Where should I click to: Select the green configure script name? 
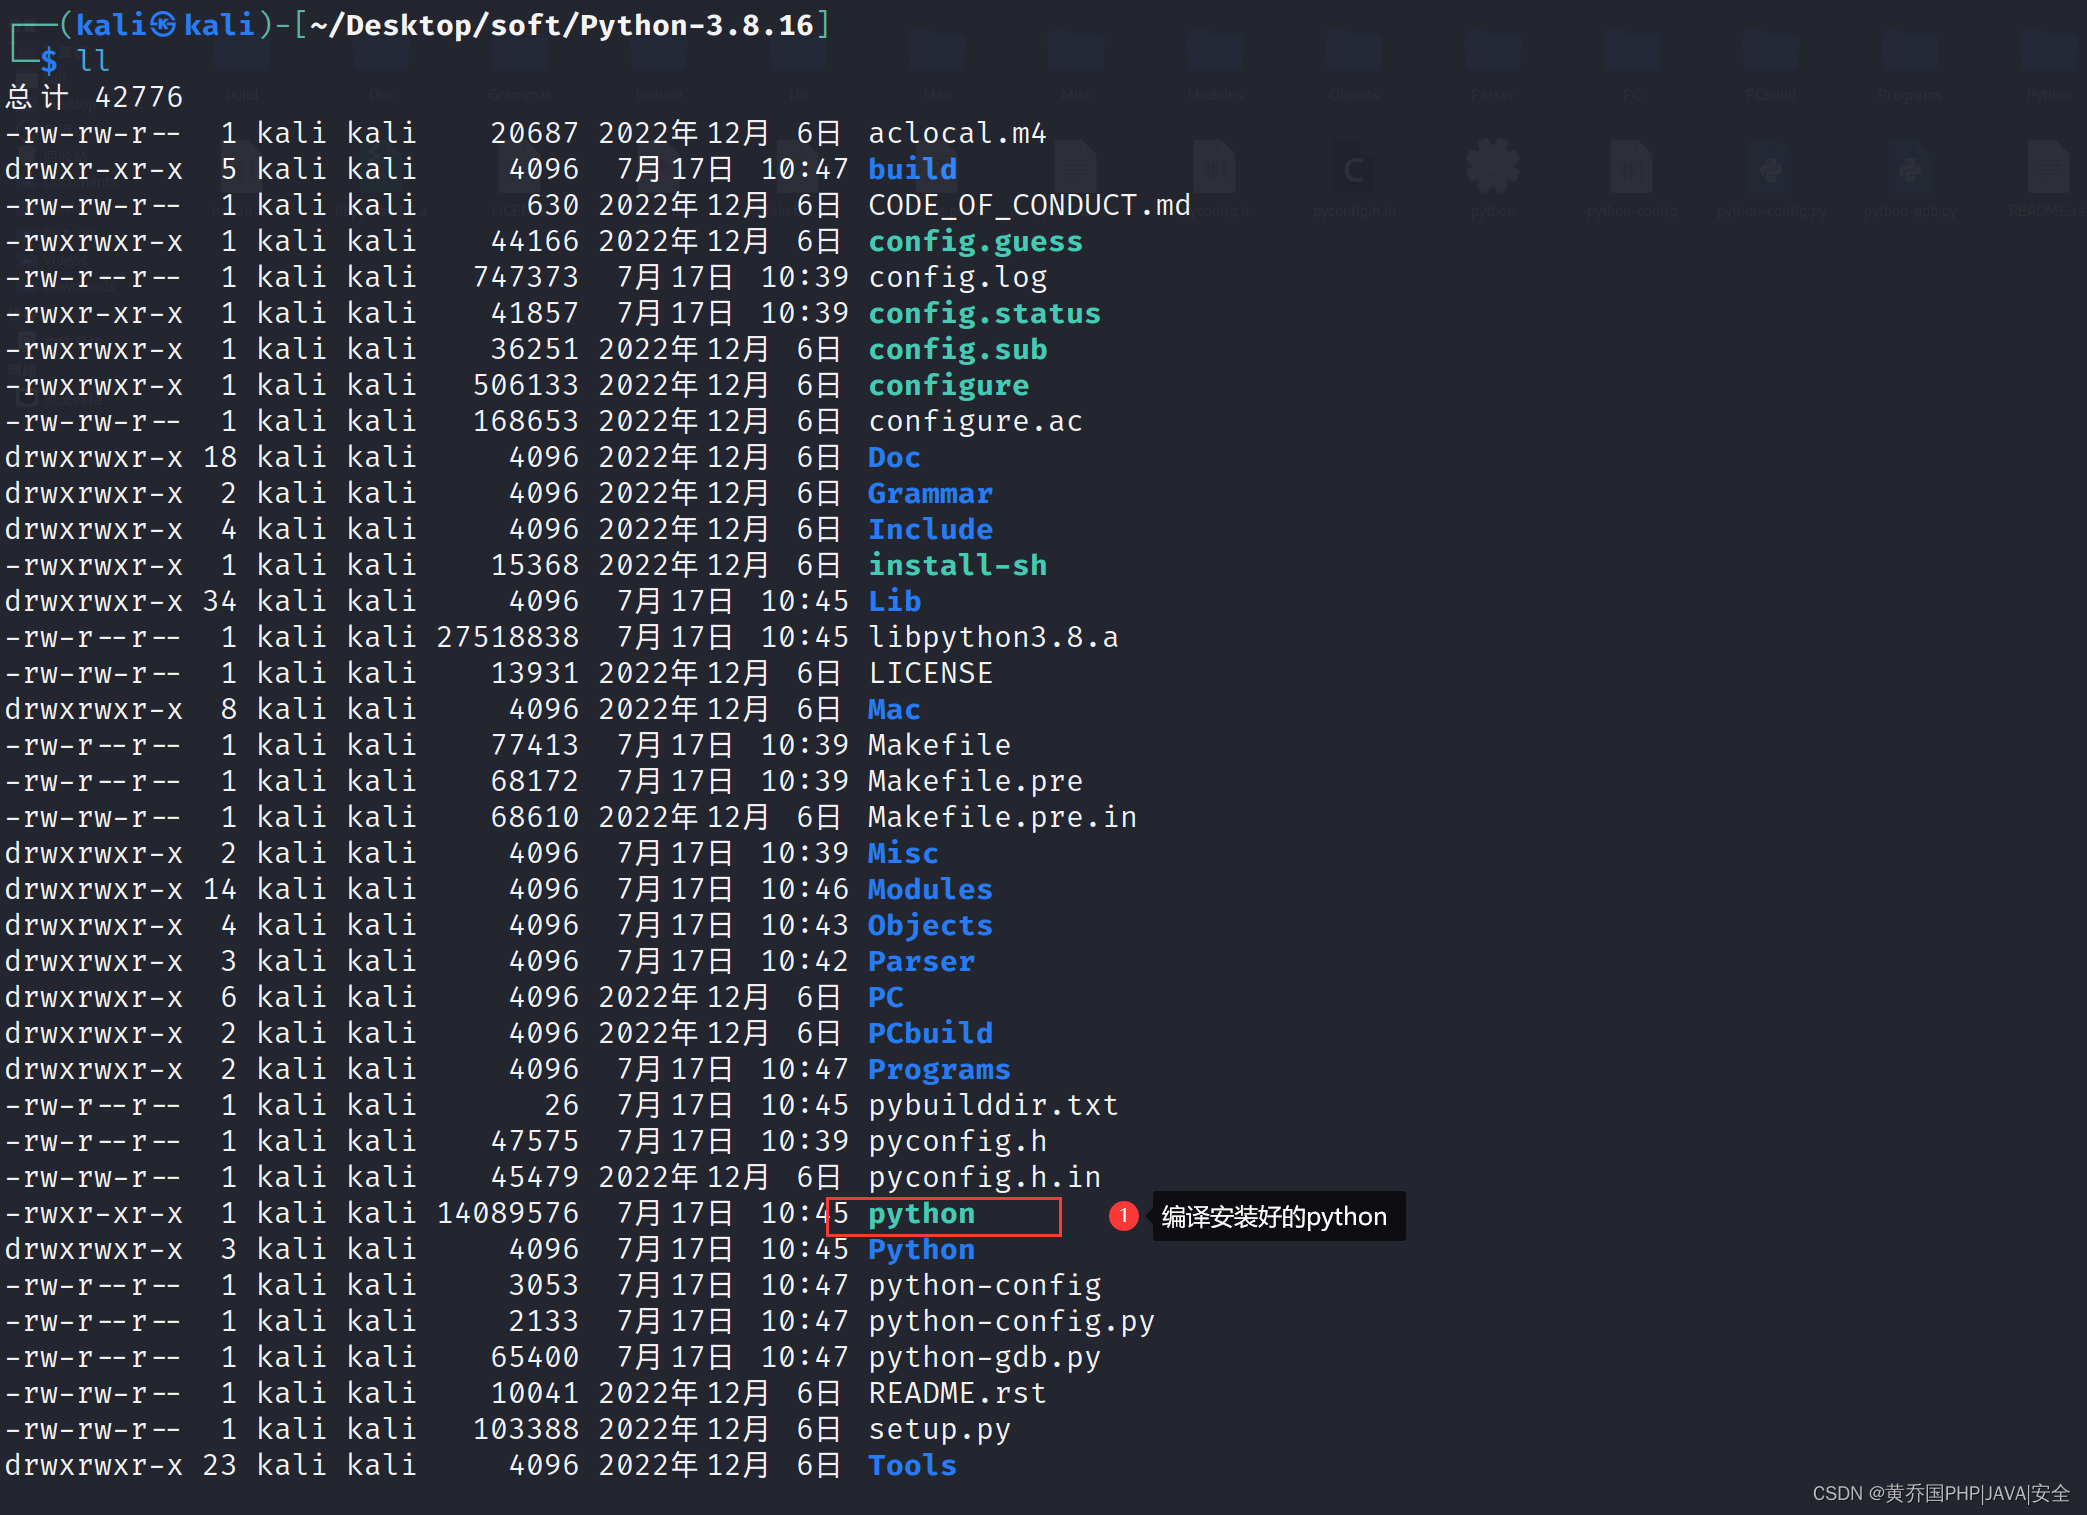tap(948, 385)
